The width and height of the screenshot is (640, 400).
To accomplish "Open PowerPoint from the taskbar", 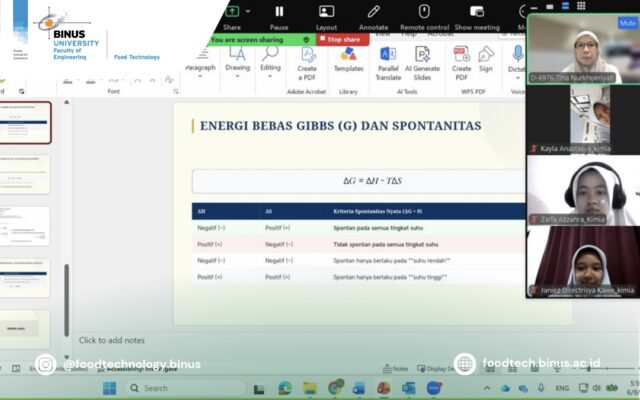I will point(384,388).
